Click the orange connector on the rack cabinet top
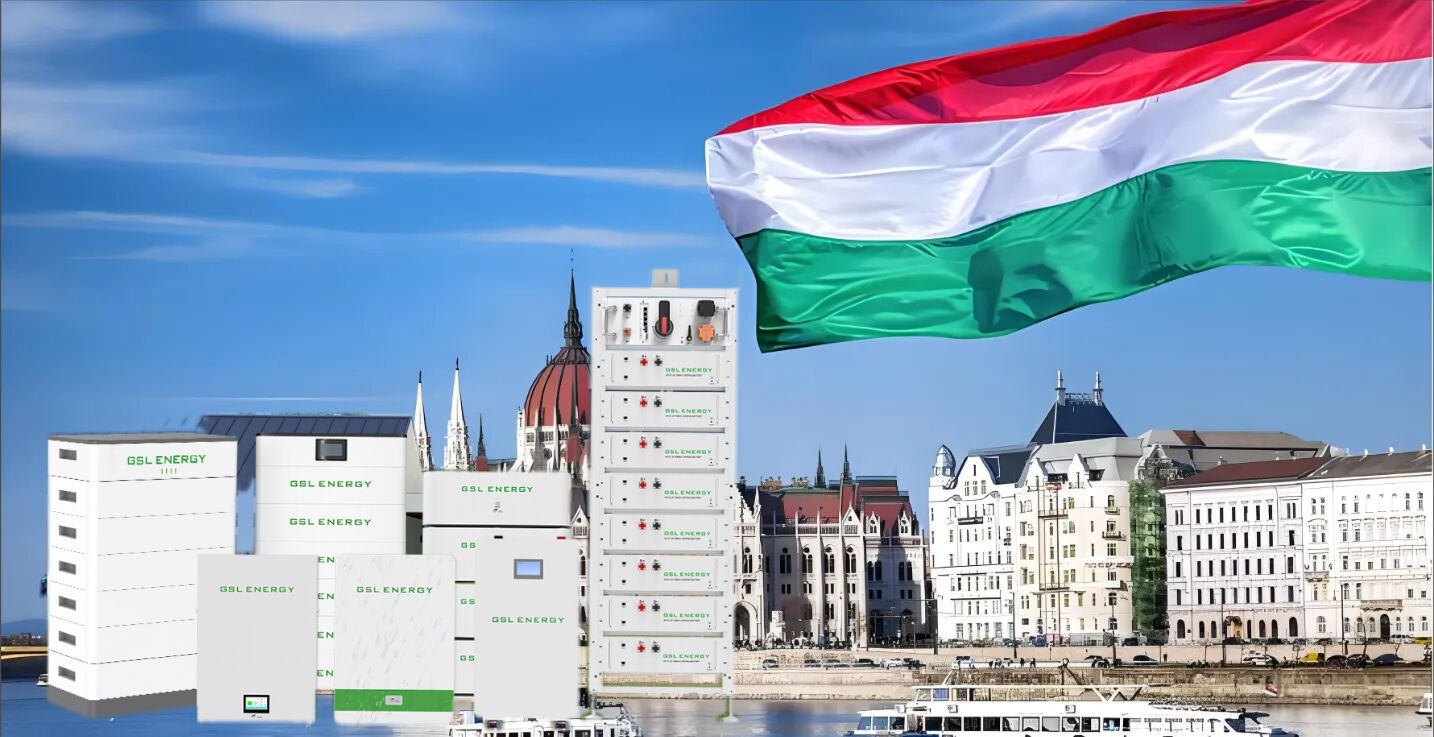Image resolution: width=1434 pixels, height=737 pixels. [706, 332]
